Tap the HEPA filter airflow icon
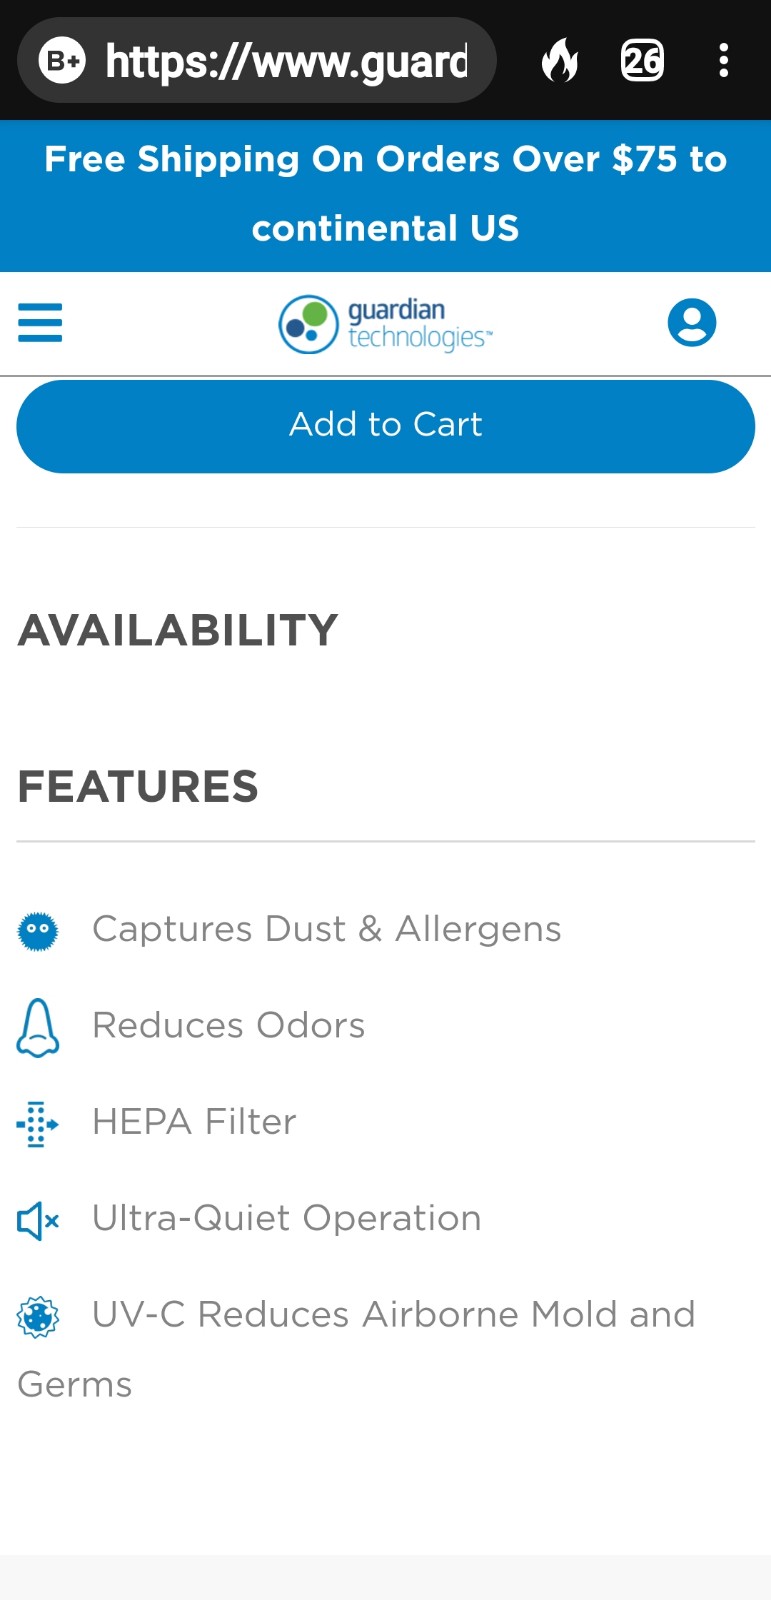The image size is (771, 1600). [38, 1124]
